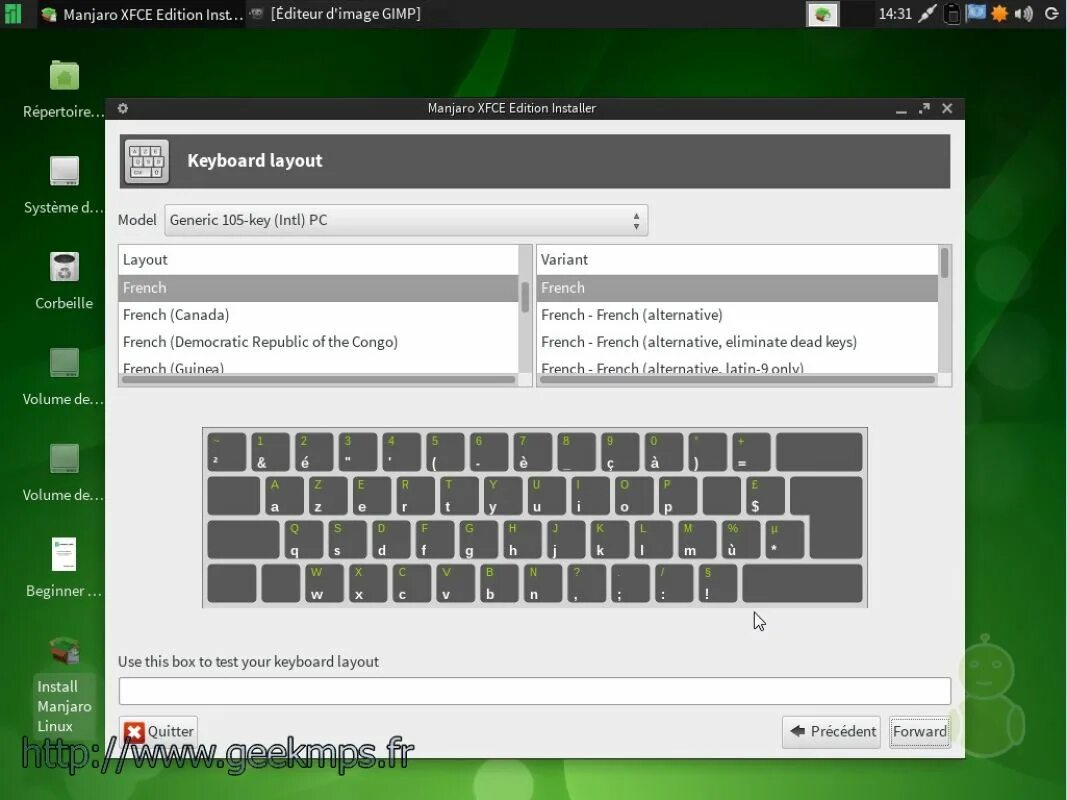Click the Layout list vertical scrollbar
This screenshot has height=800, width=1067.
(525, 297)
